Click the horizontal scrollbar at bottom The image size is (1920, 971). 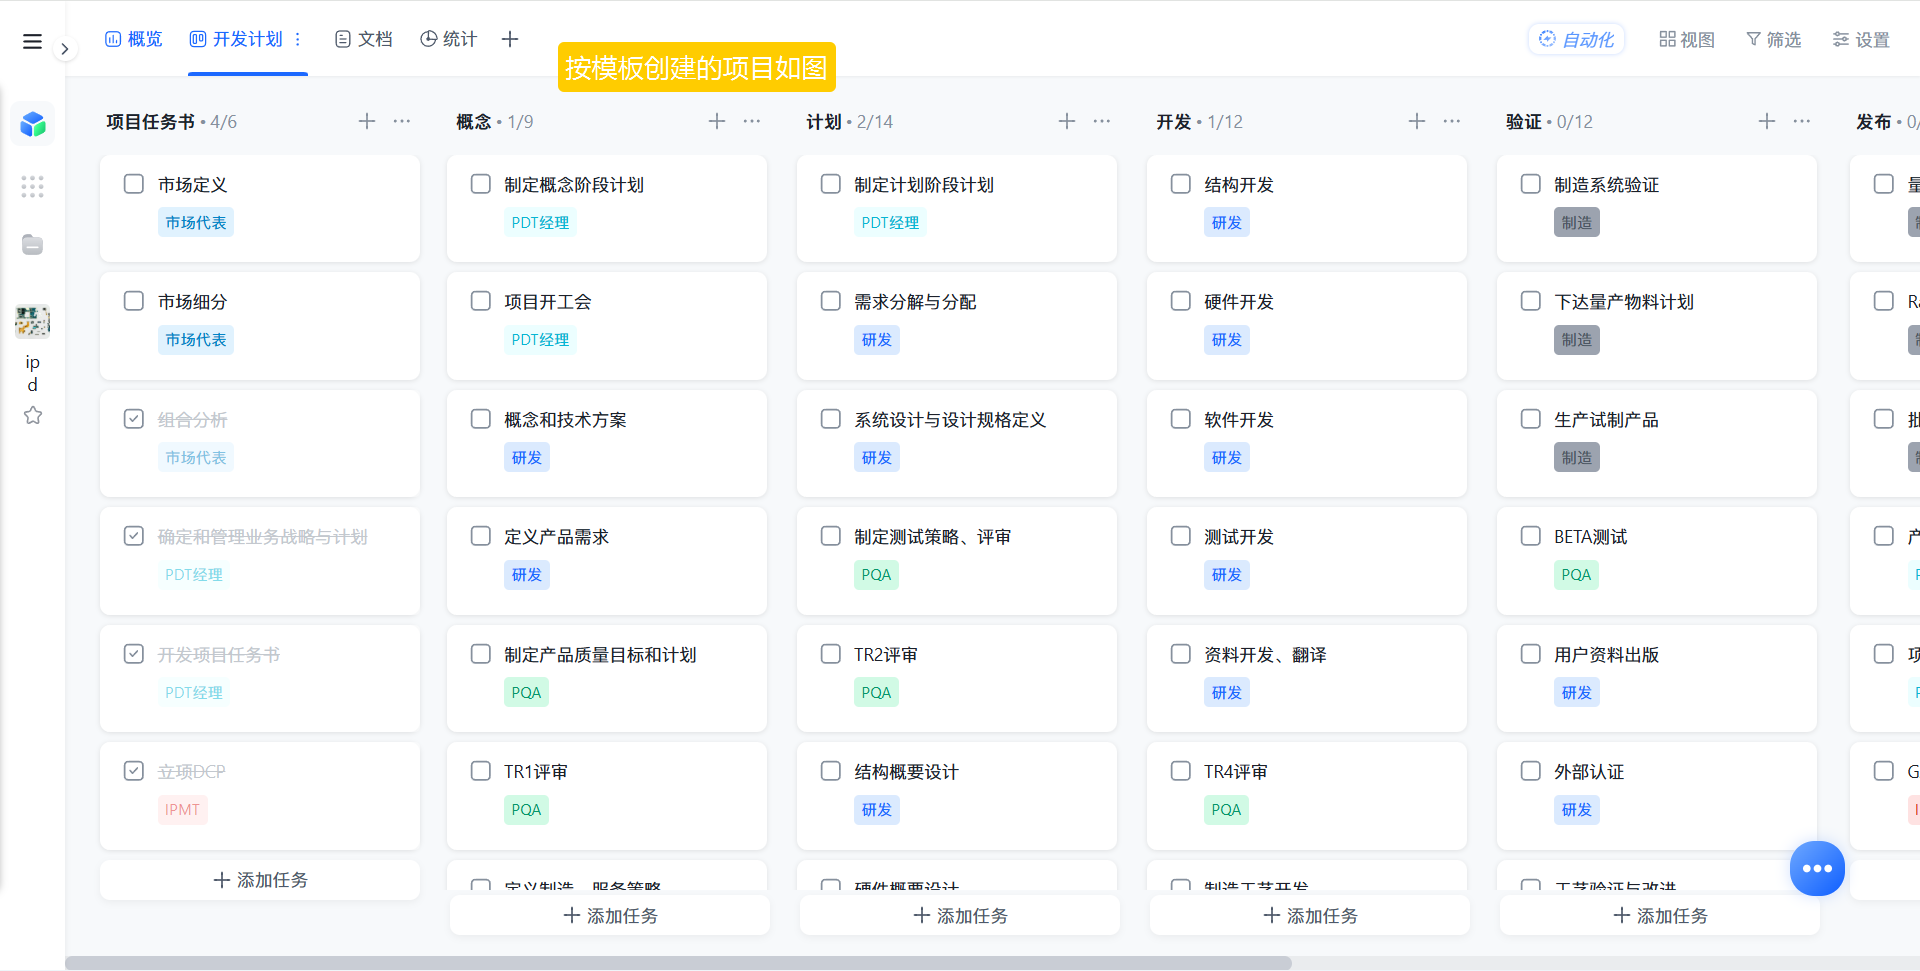pyautogui.click(x=678, y=963)
